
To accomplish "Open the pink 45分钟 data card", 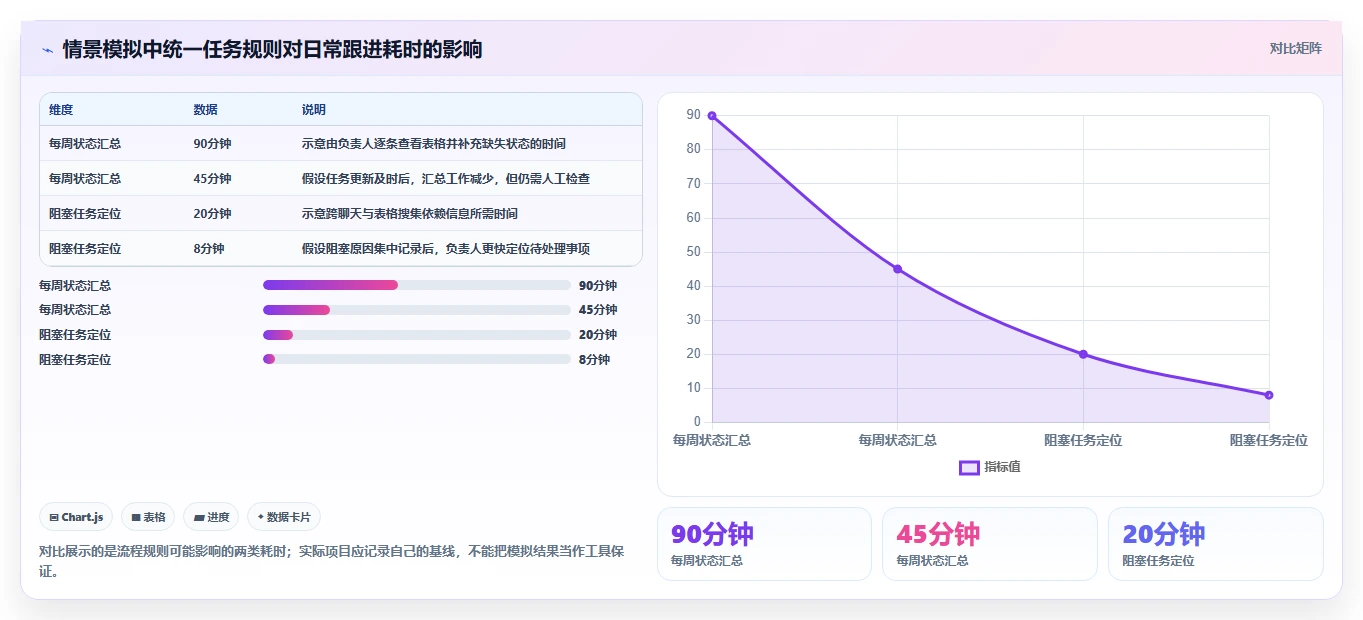I will (990, 544).
